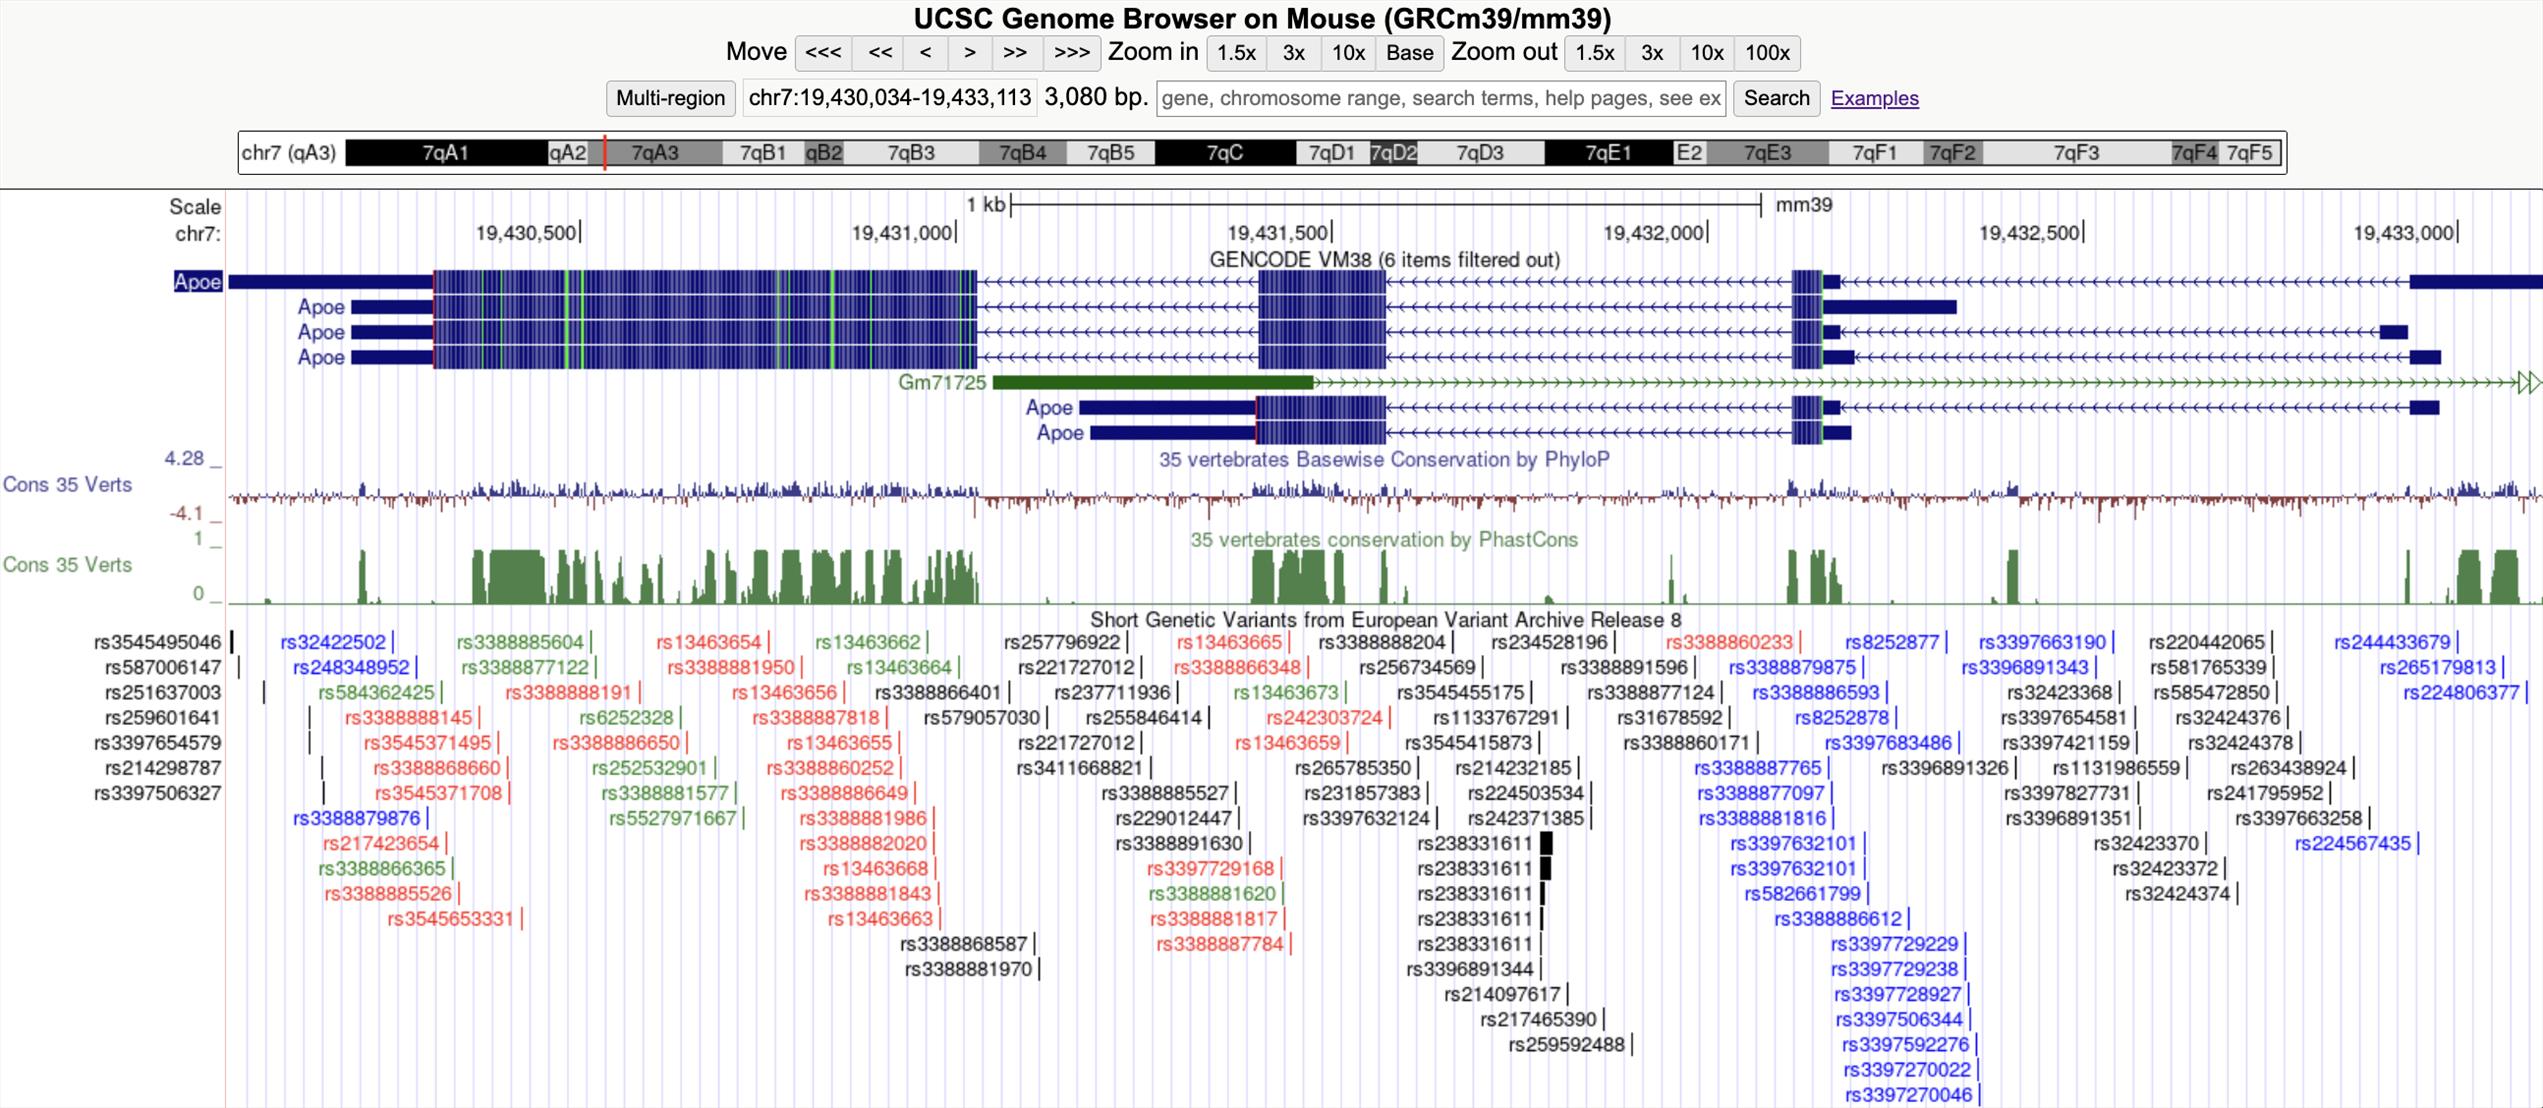Zoom in 1.5x

click(x=1236, y=53)
